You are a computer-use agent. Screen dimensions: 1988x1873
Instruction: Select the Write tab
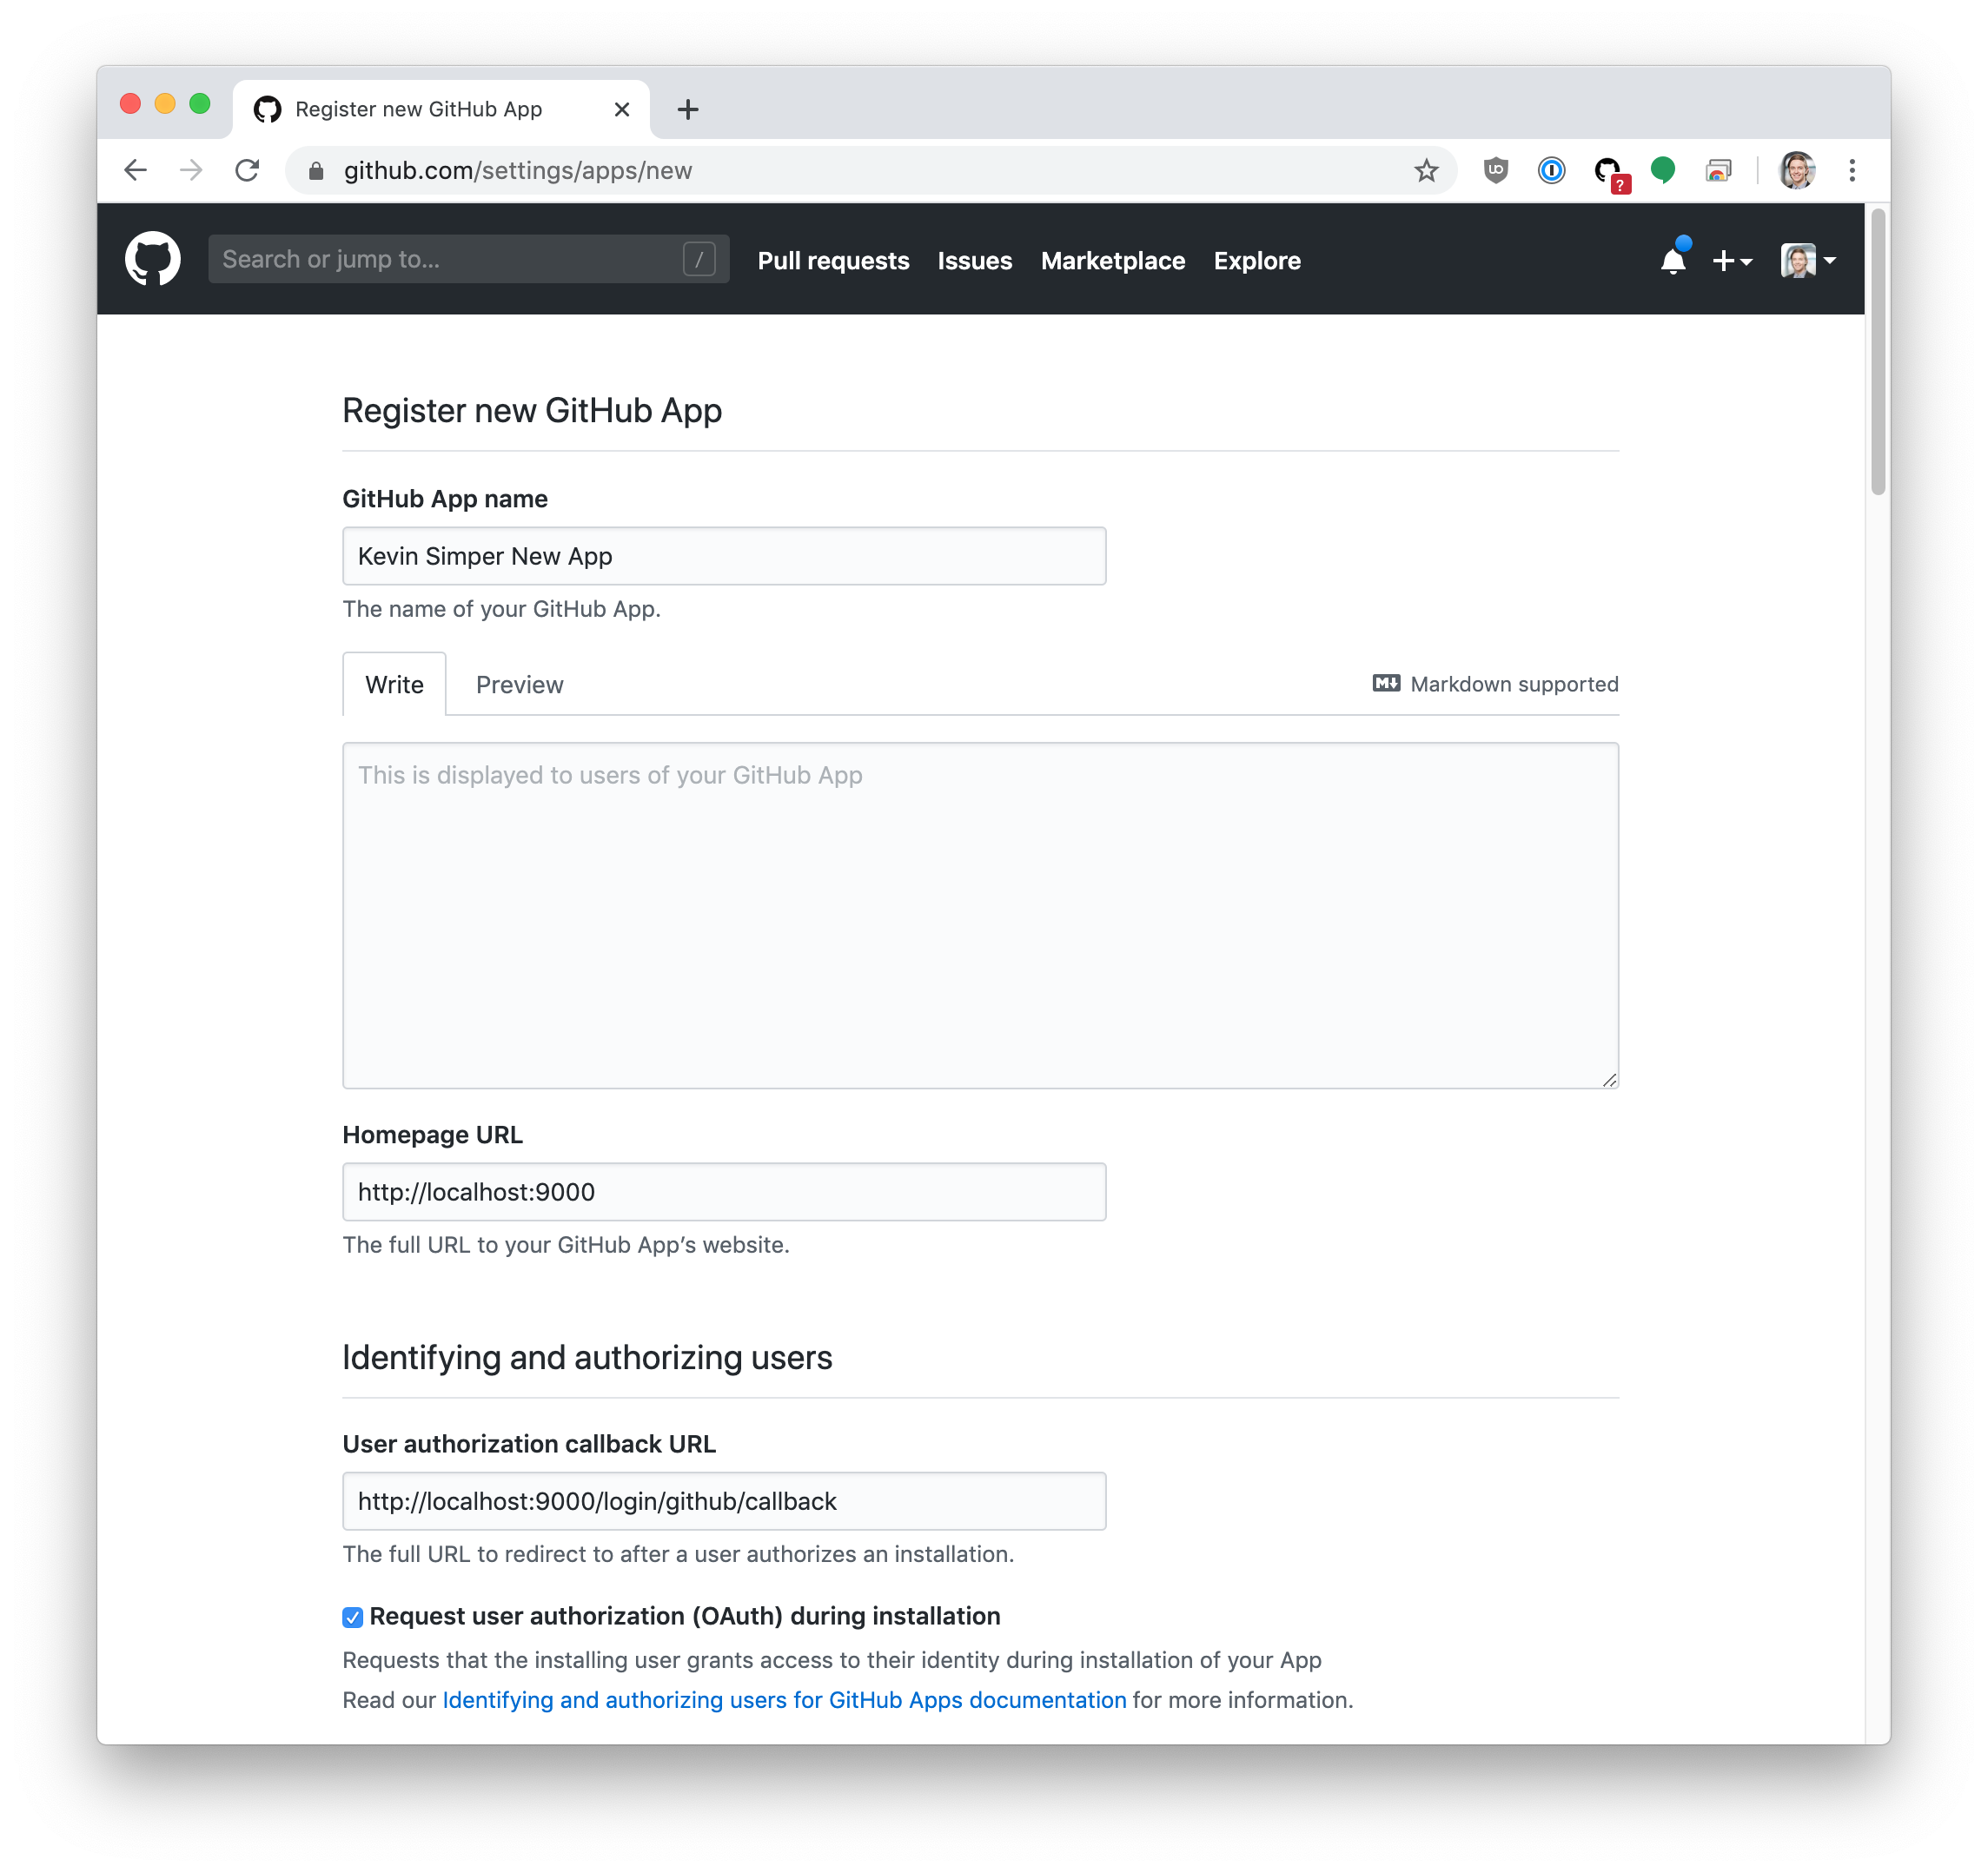coord(393,685)
